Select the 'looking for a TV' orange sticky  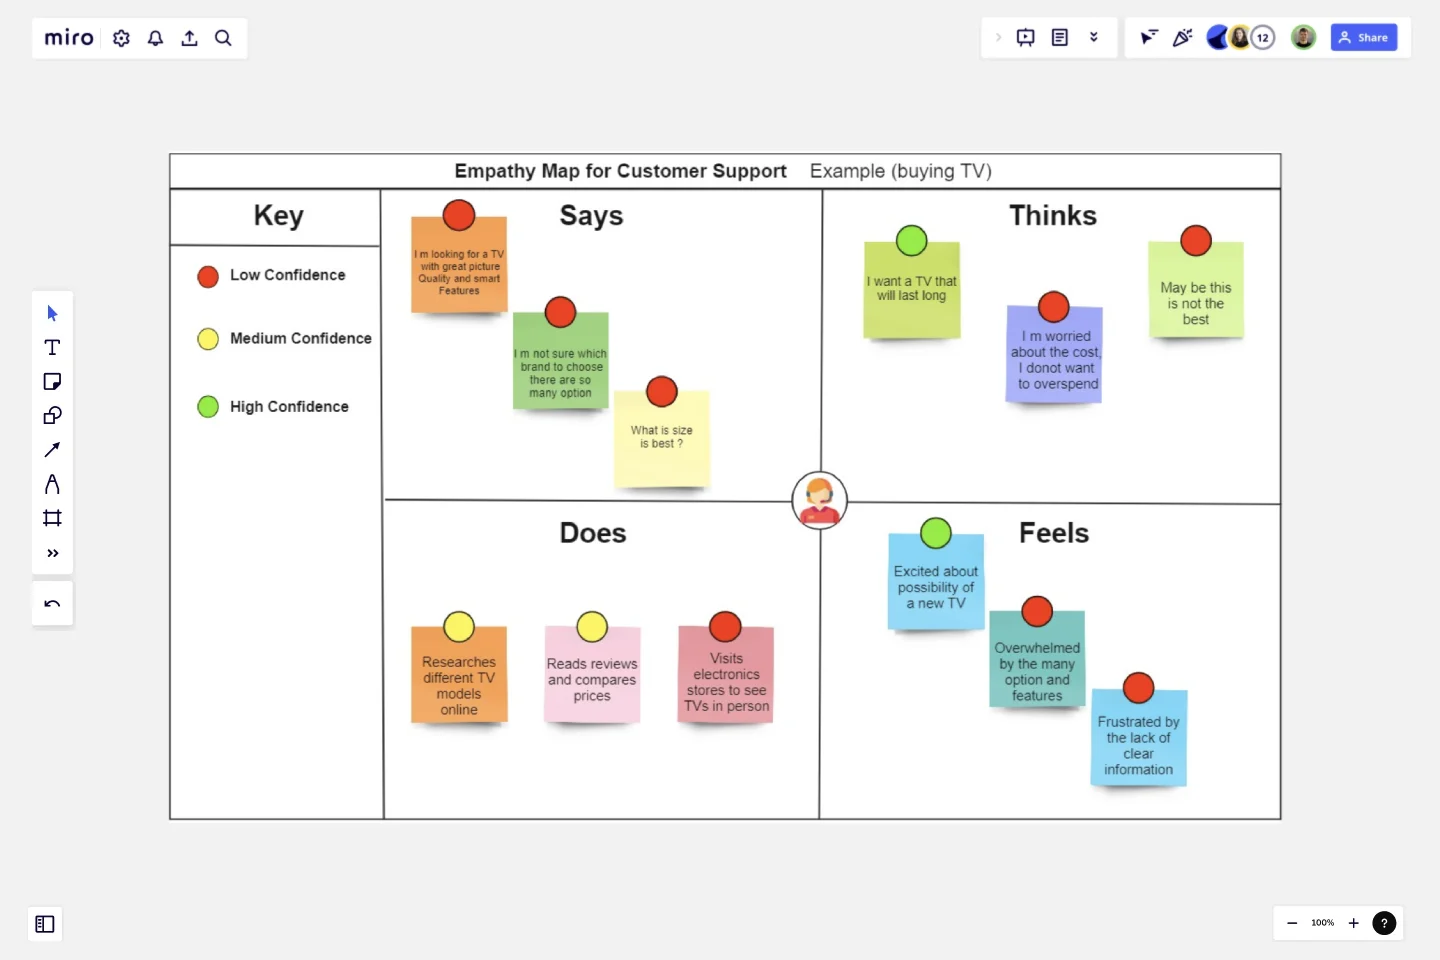(x=459, y=266)
